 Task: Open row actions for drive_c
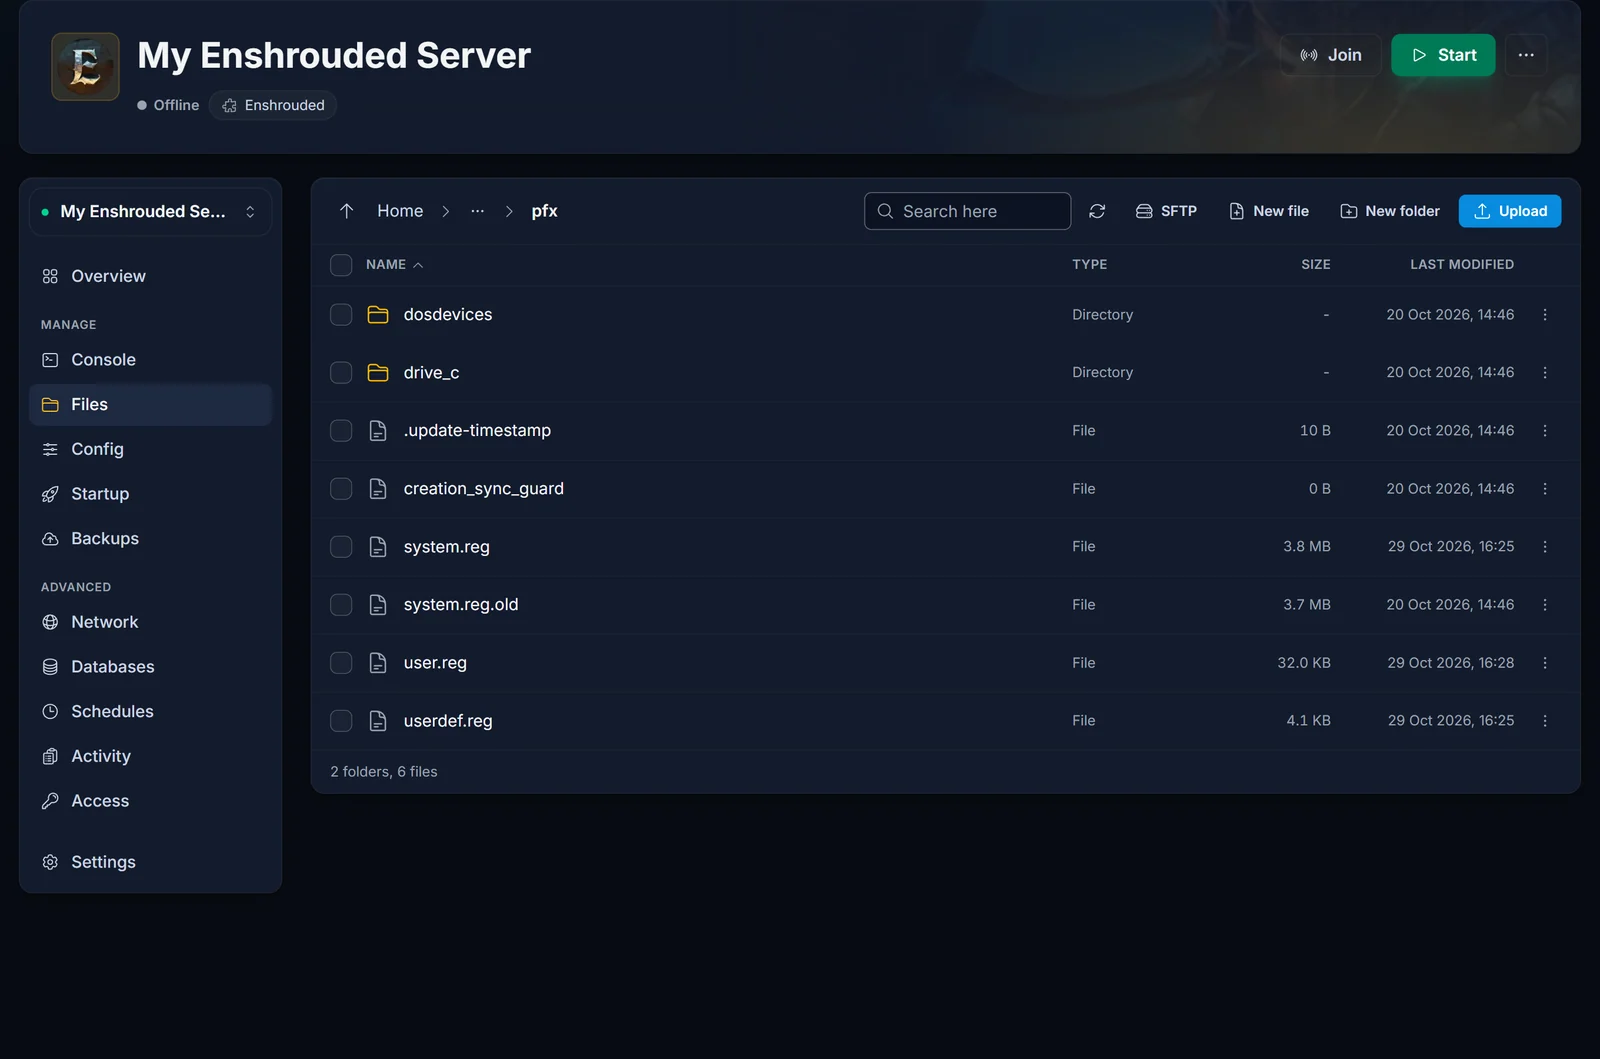tap(1545, 373)
